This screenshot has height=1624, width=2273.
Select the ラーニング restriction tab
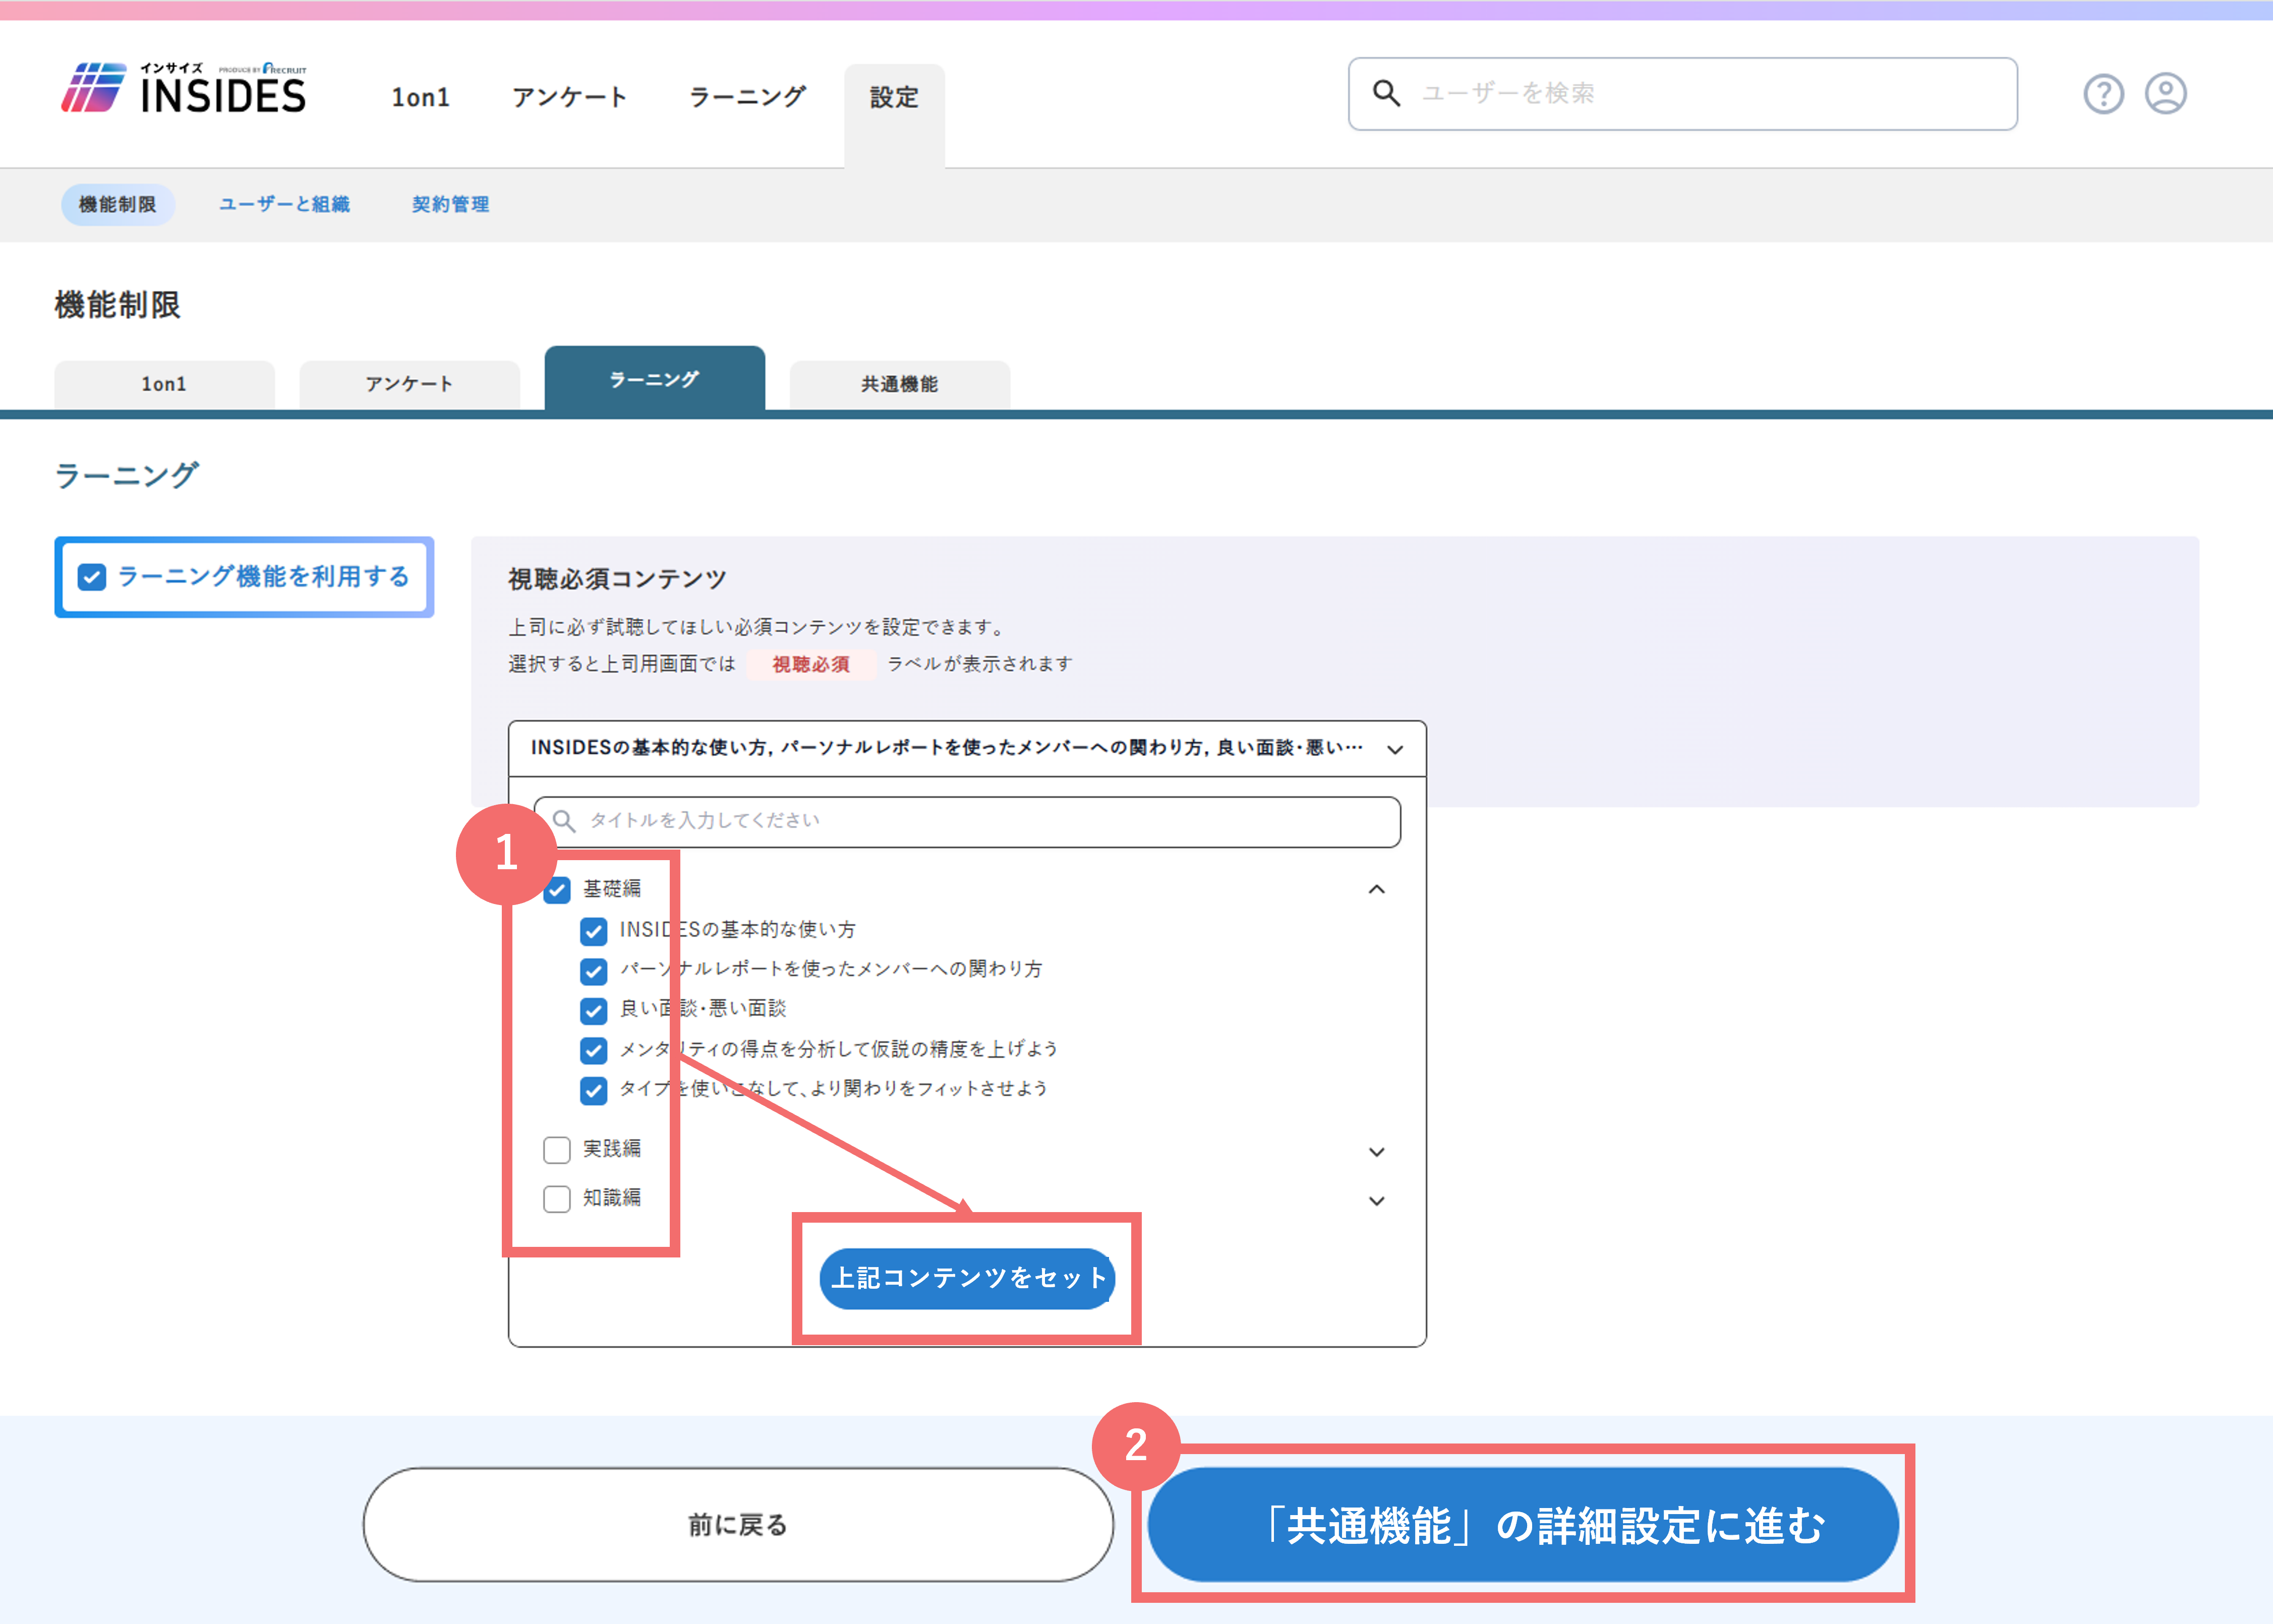(655, 379)
